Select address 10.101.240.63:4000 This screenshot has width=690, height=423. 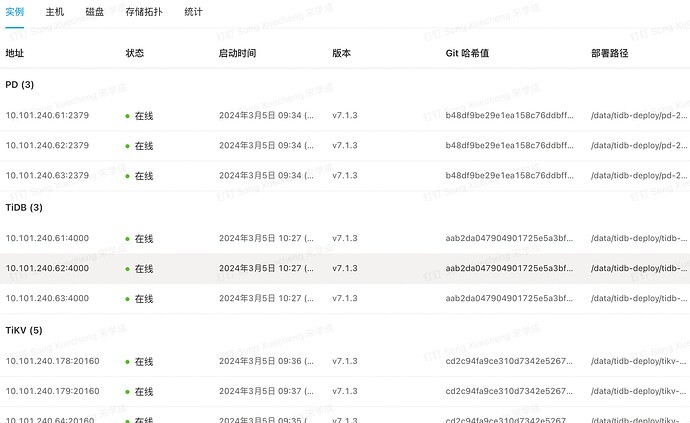click(x=47, y=298)
